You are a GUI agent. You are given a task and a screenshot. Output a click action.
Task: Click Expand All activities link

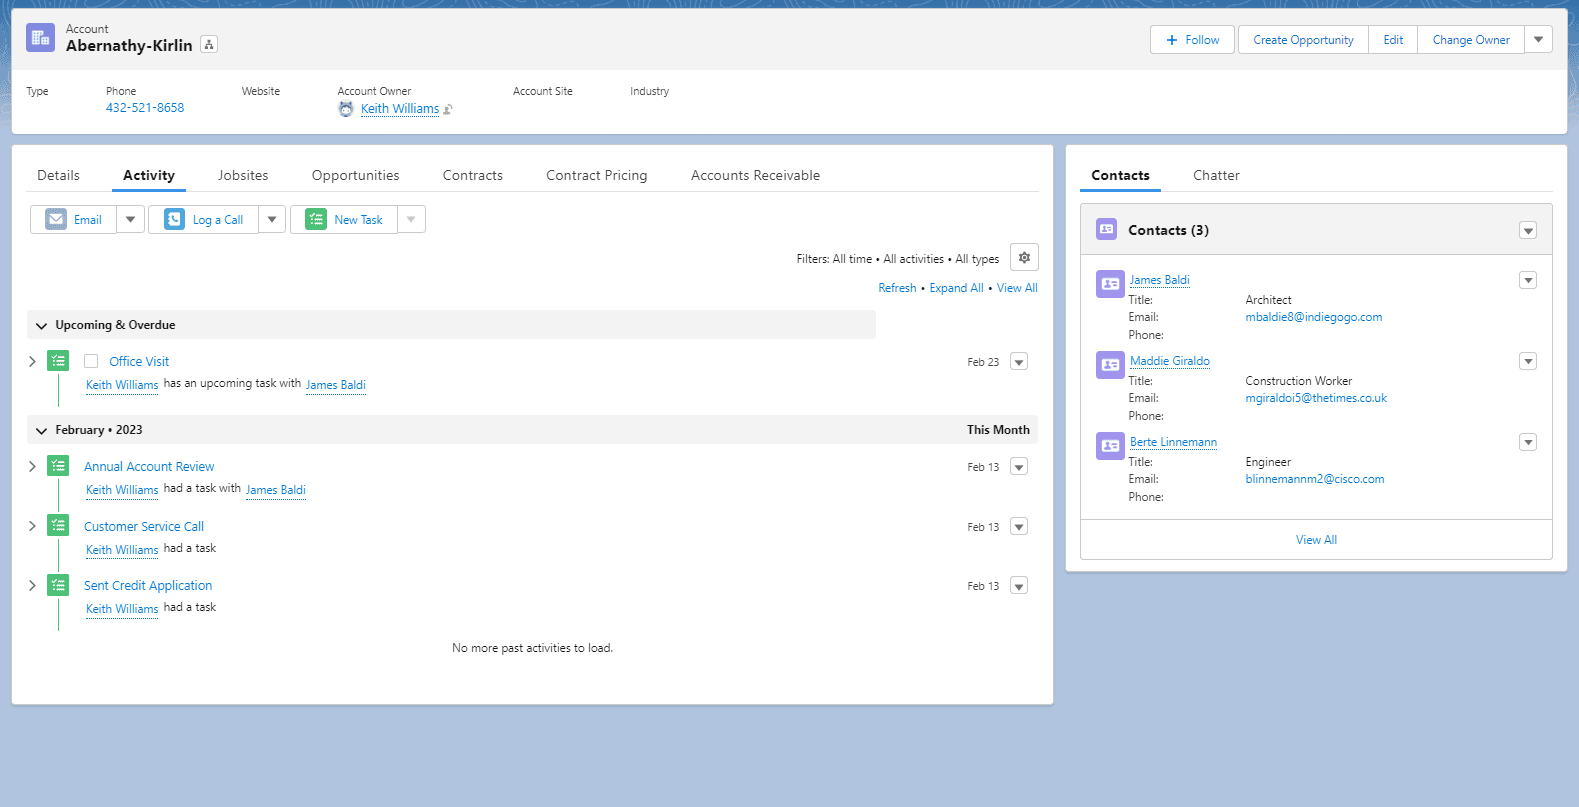[x=956, y=288]
